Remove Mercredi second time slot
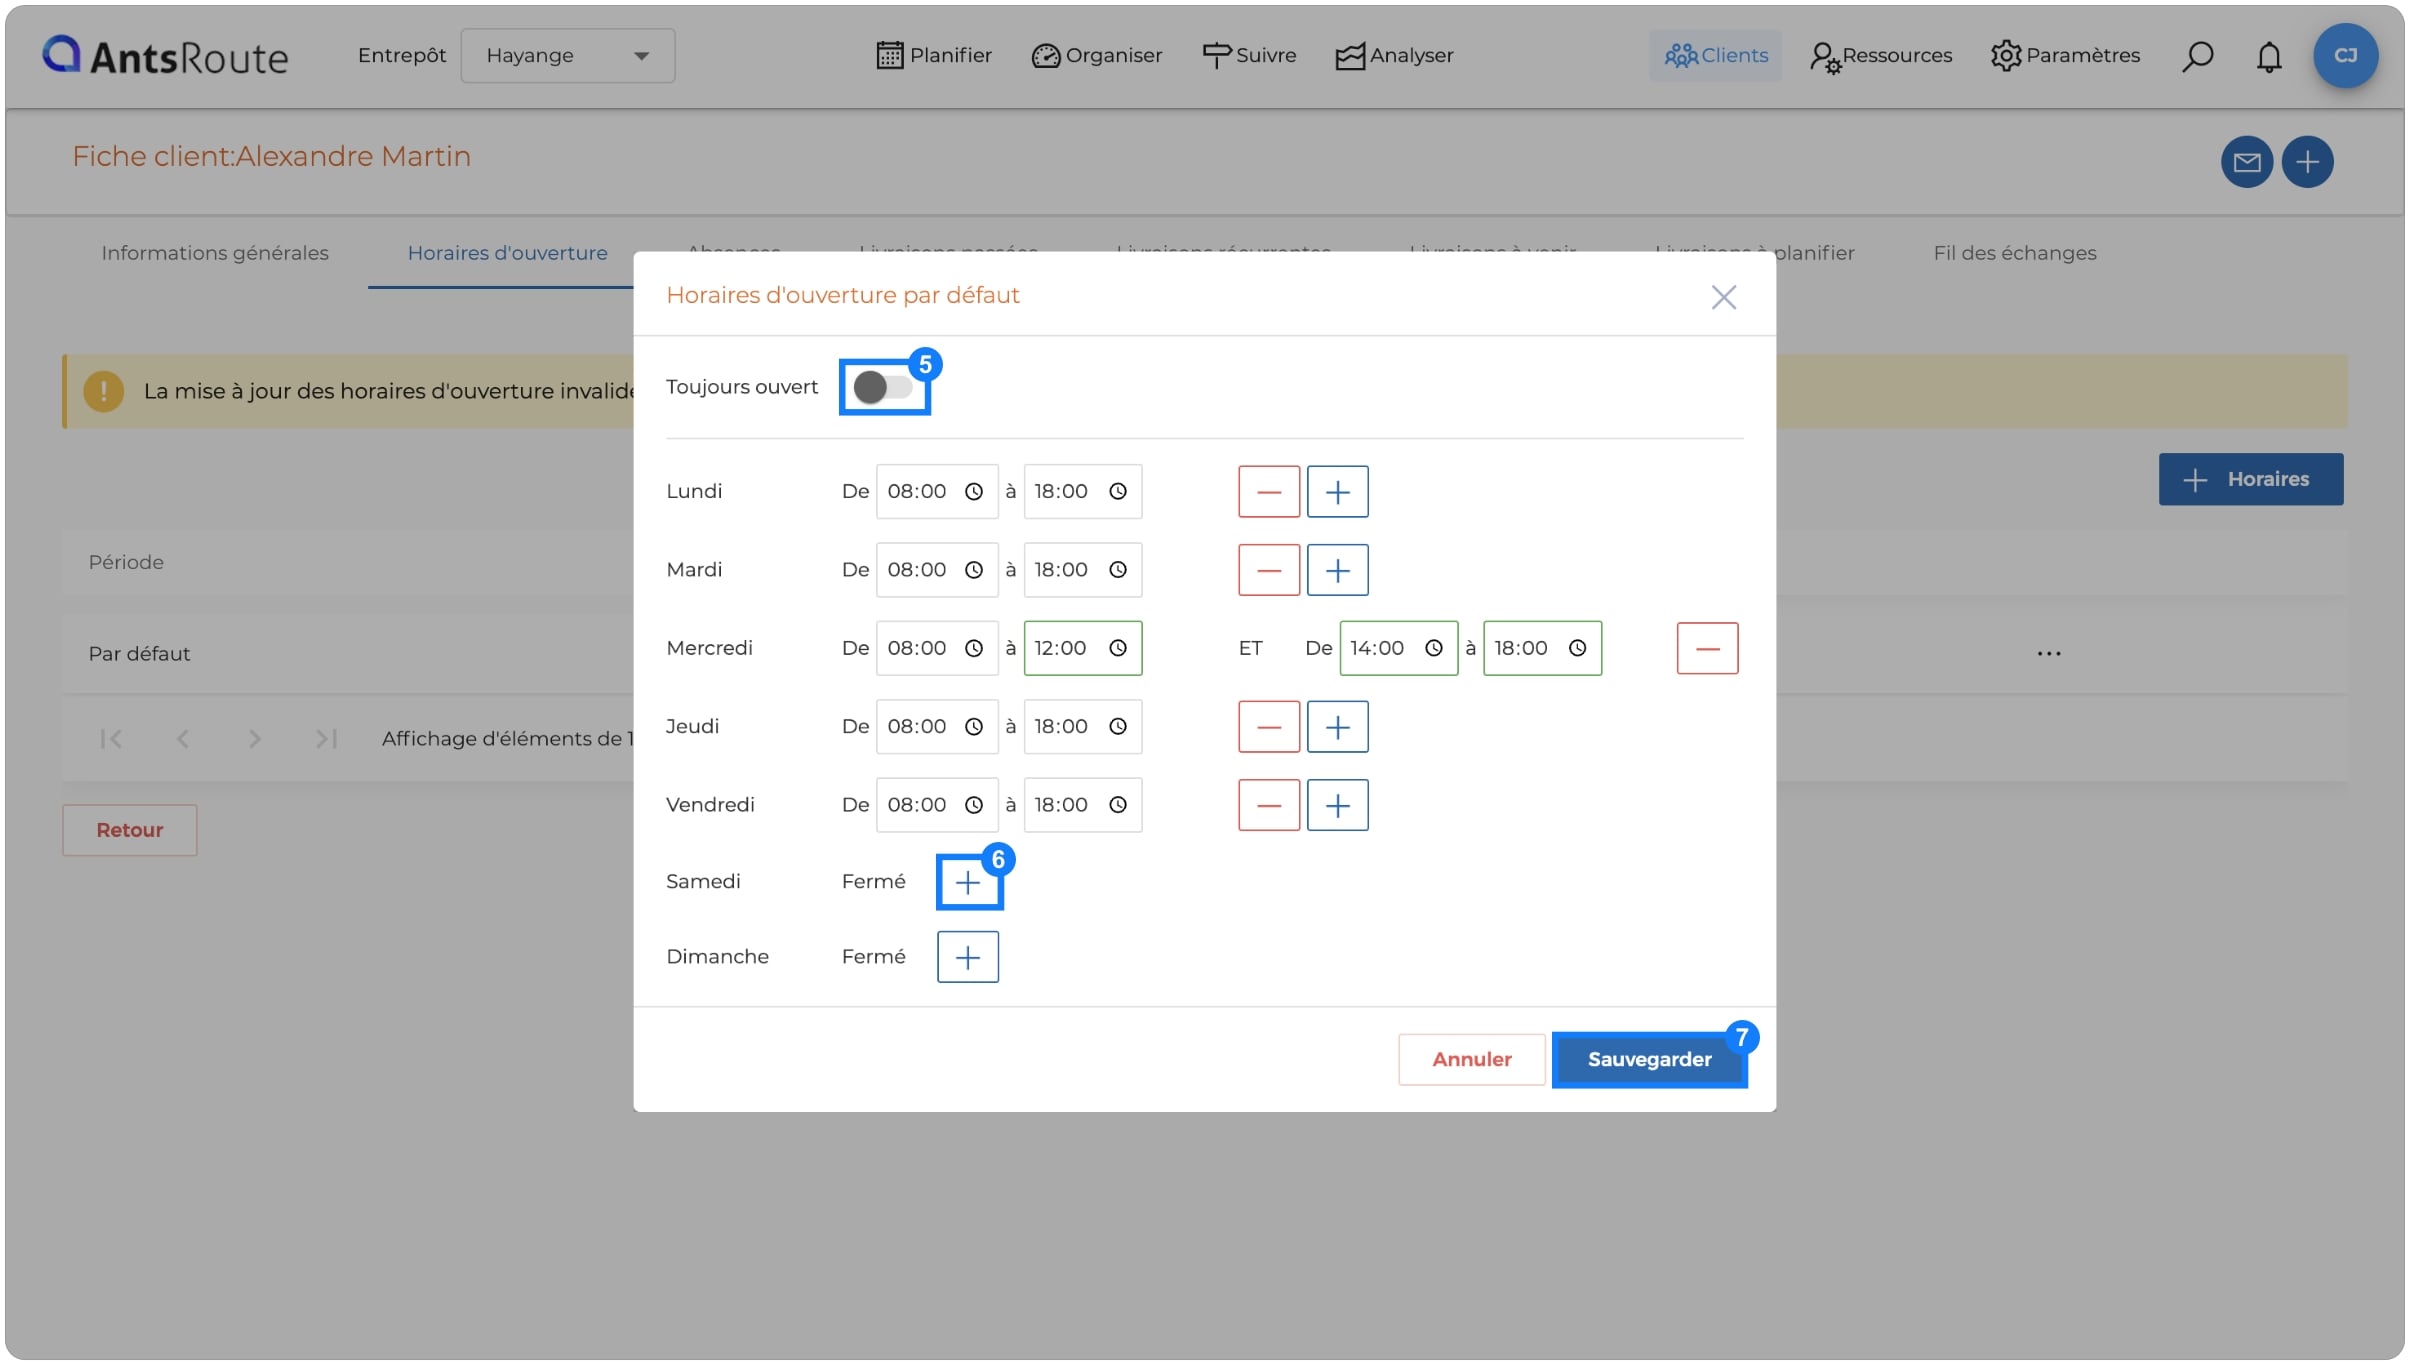 click(x=1707, y=648)
